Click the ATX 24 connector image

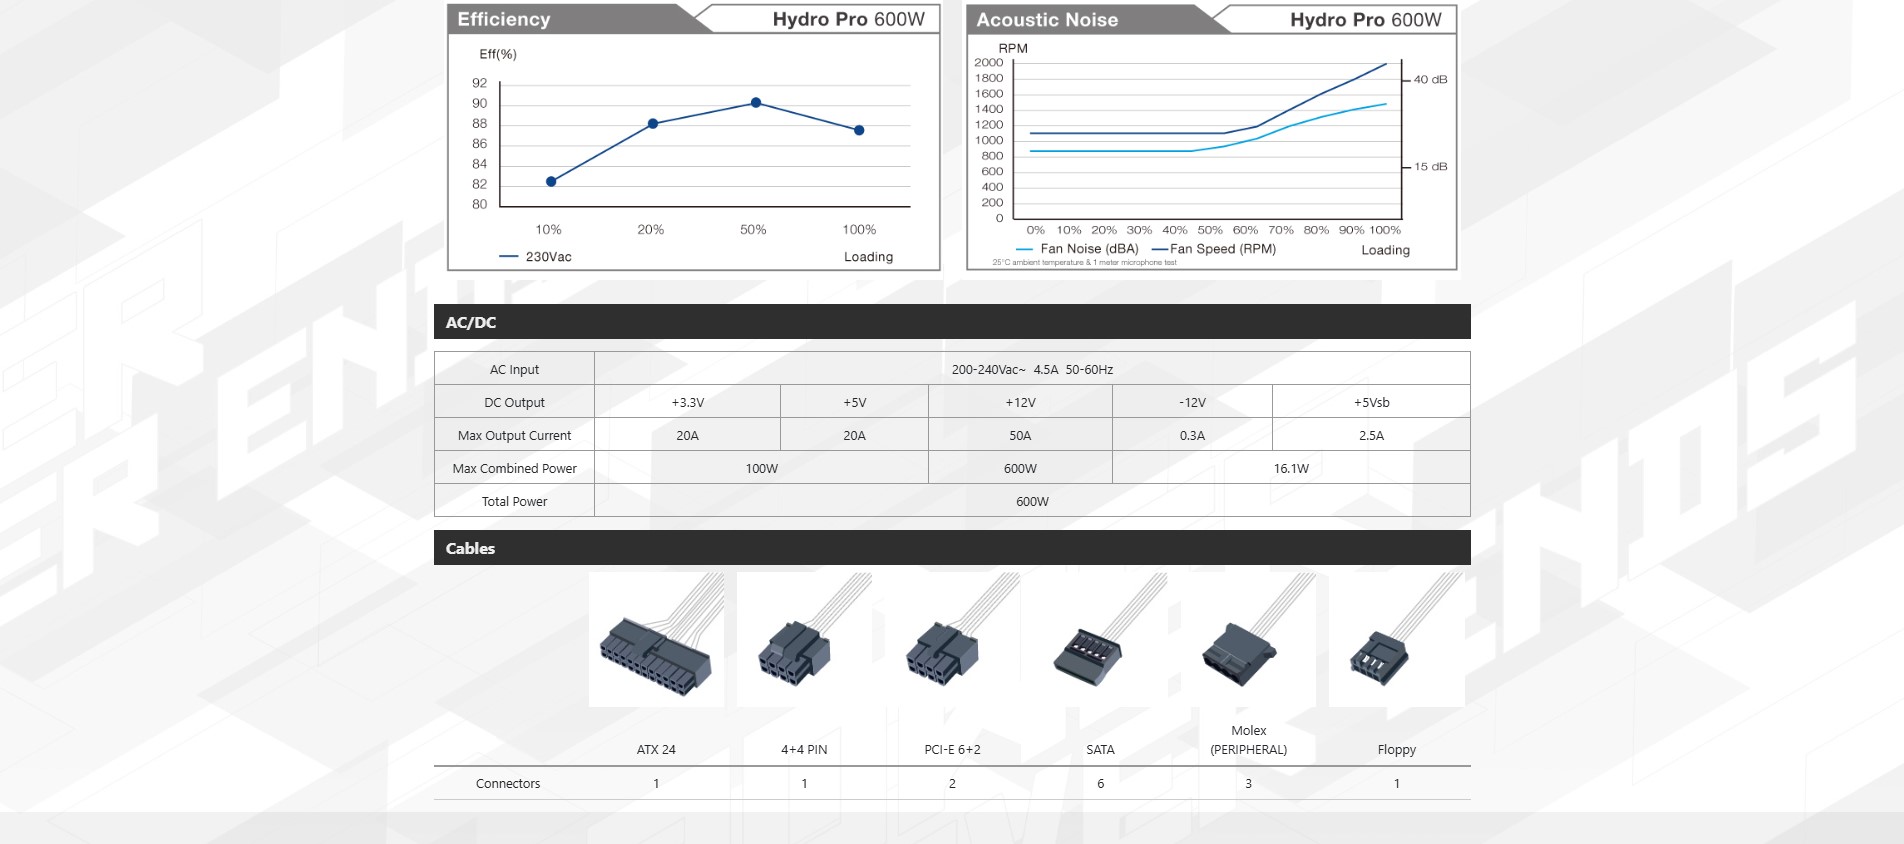pyautogui.click(x=656, y=640)
